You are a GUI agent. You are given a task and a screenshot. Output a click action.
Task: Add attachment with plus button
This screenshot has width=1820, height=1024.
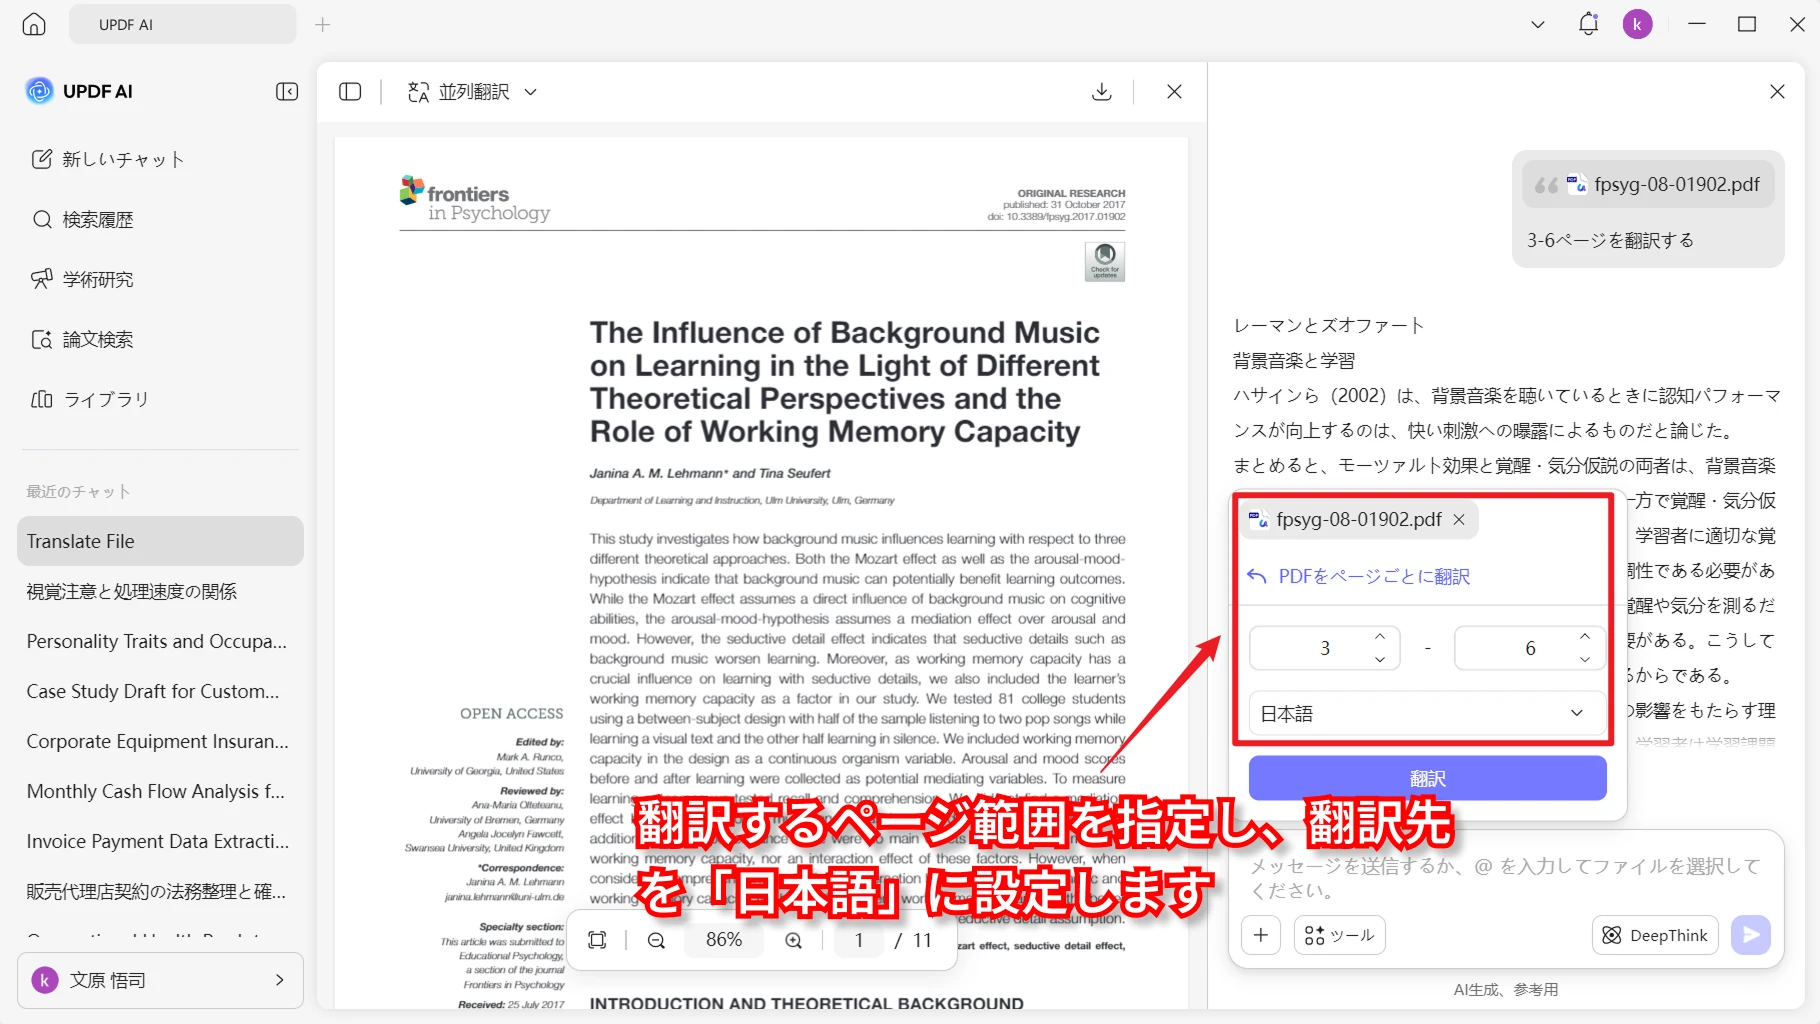(1261, 935)
